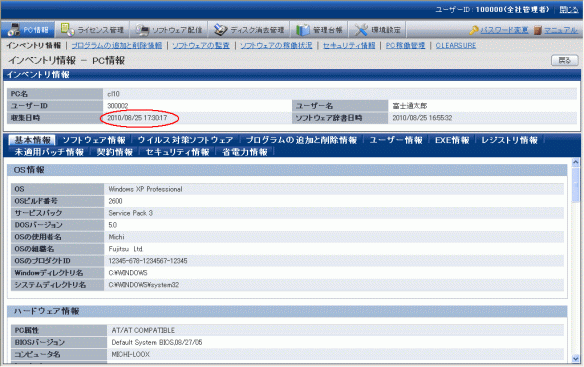Click the 管理台帳 book icon
Screen dimensions: 584x367
[x=302, y=30]
